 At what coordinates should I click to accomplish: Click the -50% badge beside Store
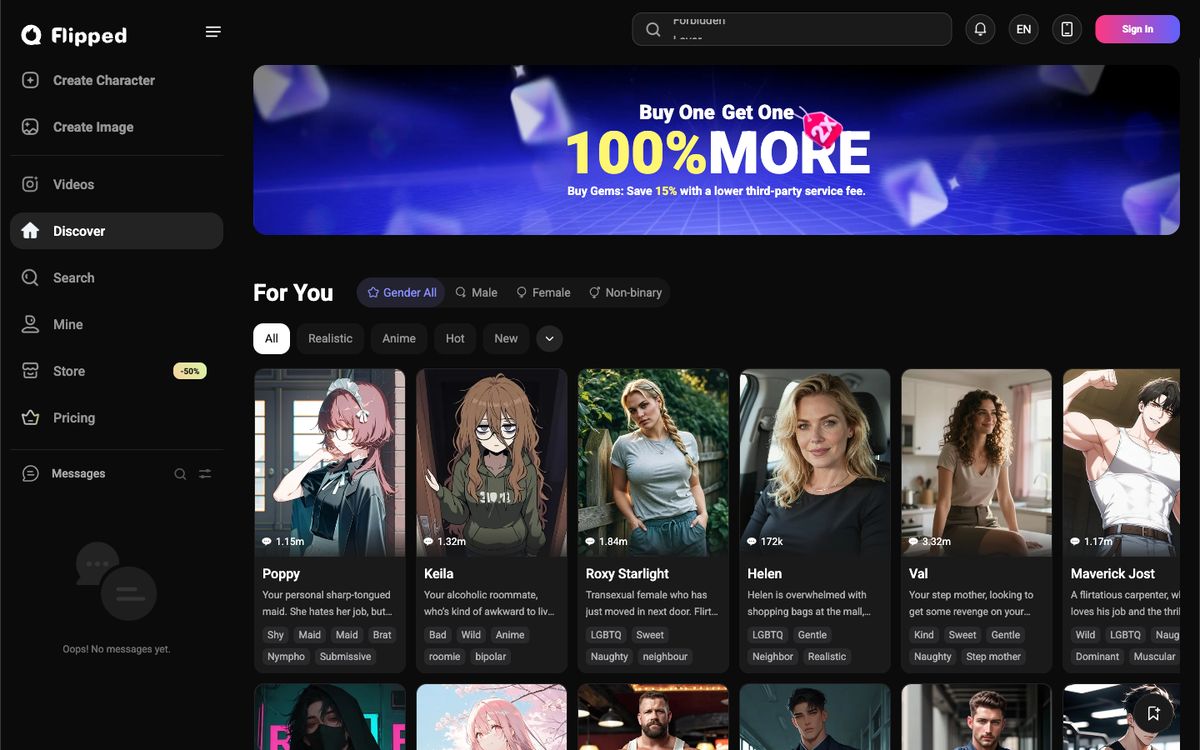(x=190, y=371)
